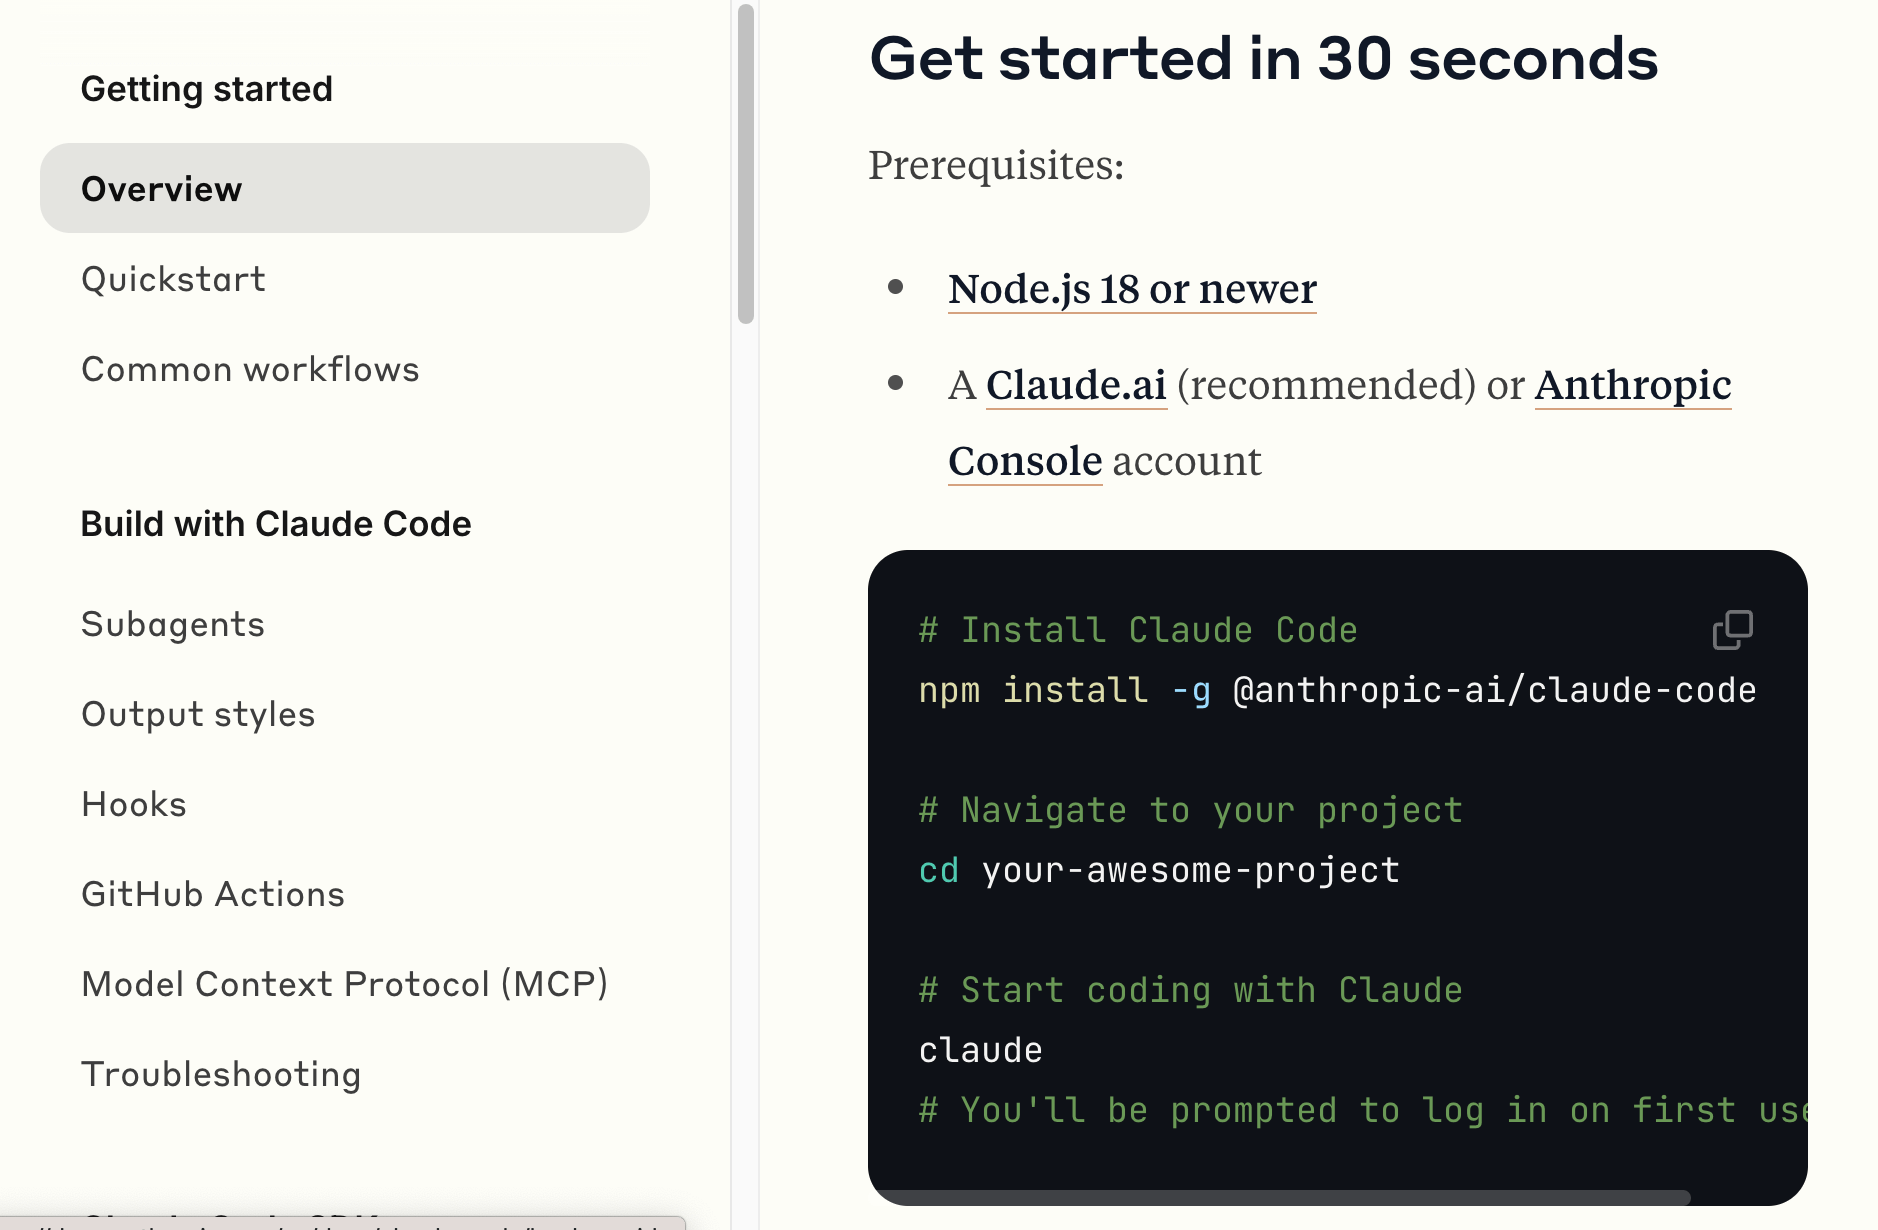
Task: Click the npm install command line
Action: 1336,691
